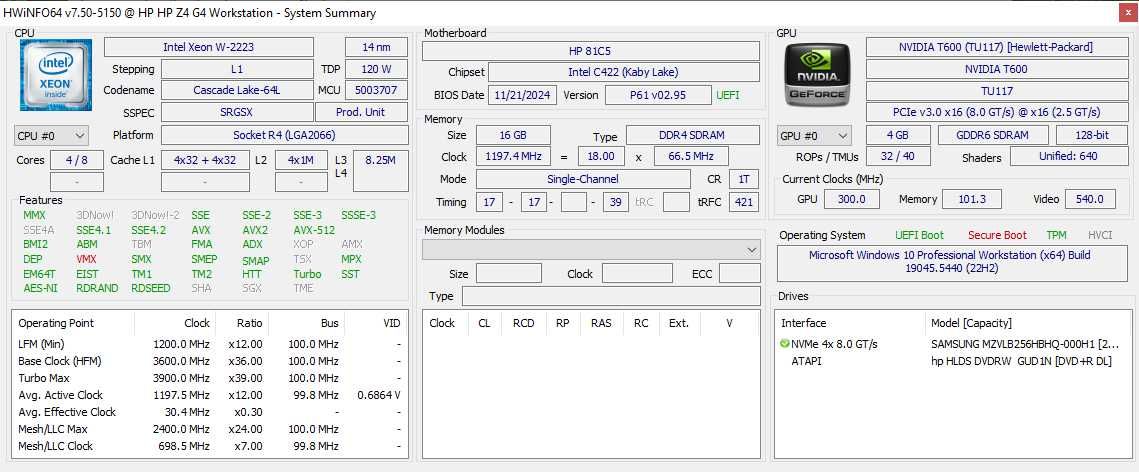1139x472 pixels.
Task: Click the SRGSX SSPEC value
Action: tap(236, 113)
